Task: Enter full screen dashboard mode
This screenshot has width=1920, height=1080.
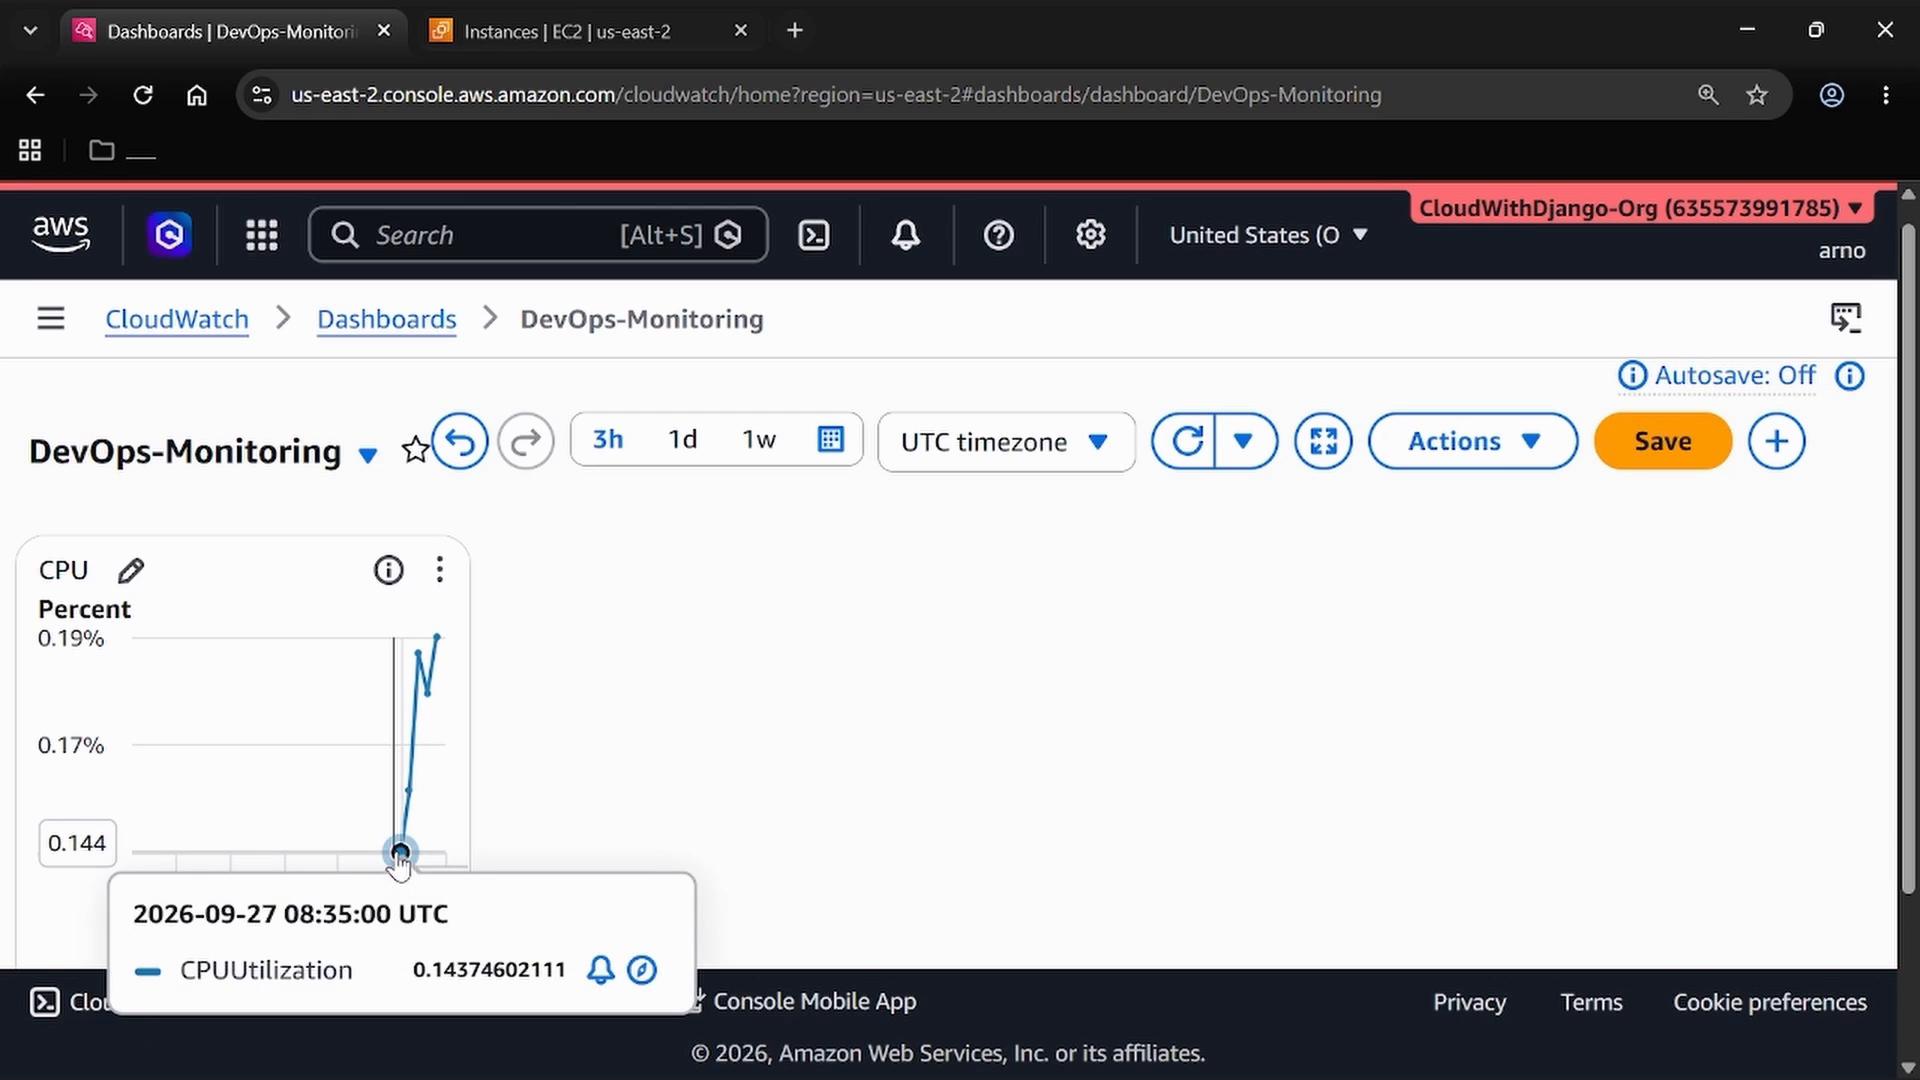Action: pos(1323,441)
